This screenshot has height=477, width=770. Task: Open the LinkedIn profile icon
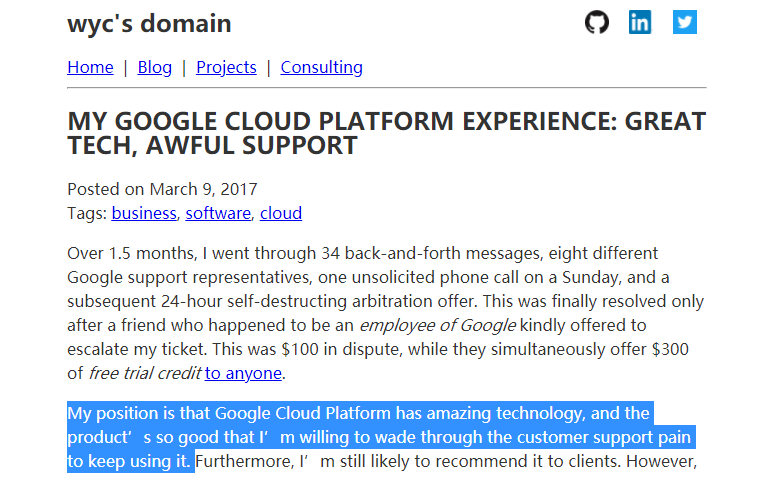(x=640, y=22)
